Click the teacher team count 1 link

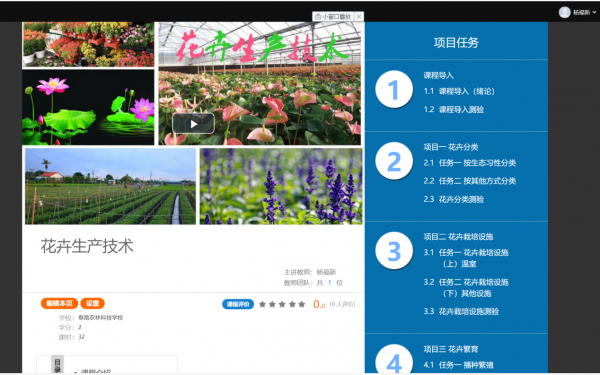[329, 283]
